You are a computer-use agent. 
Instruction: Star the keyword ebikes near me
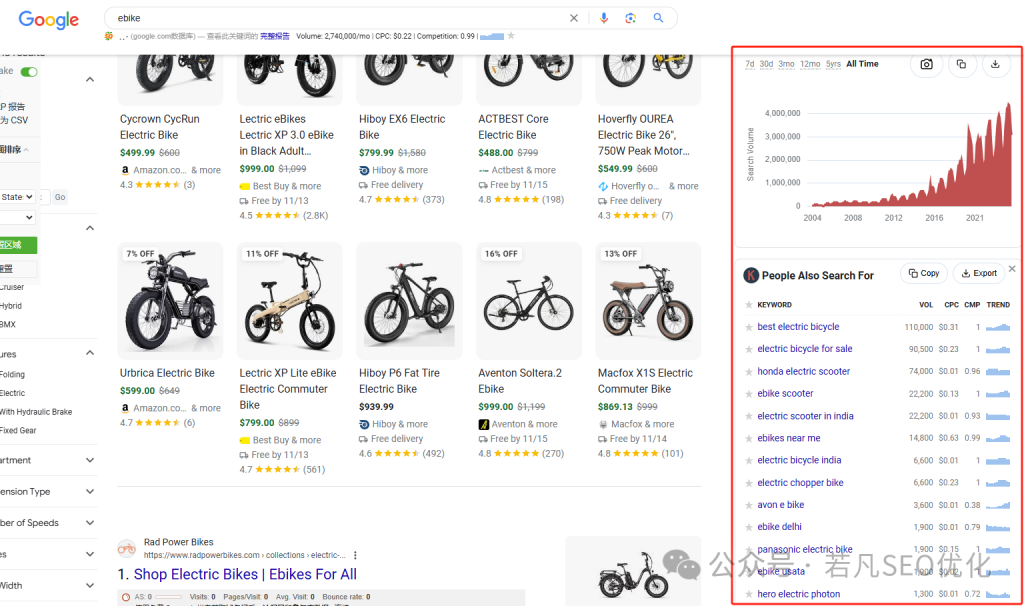click(748, 438)
